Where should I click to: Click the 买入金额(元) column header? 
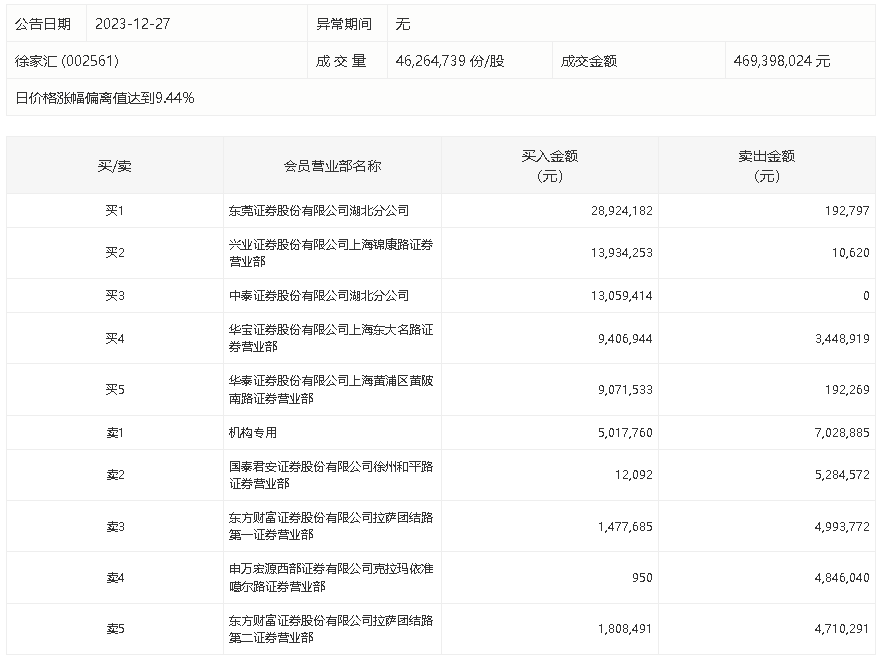[550, 166]
